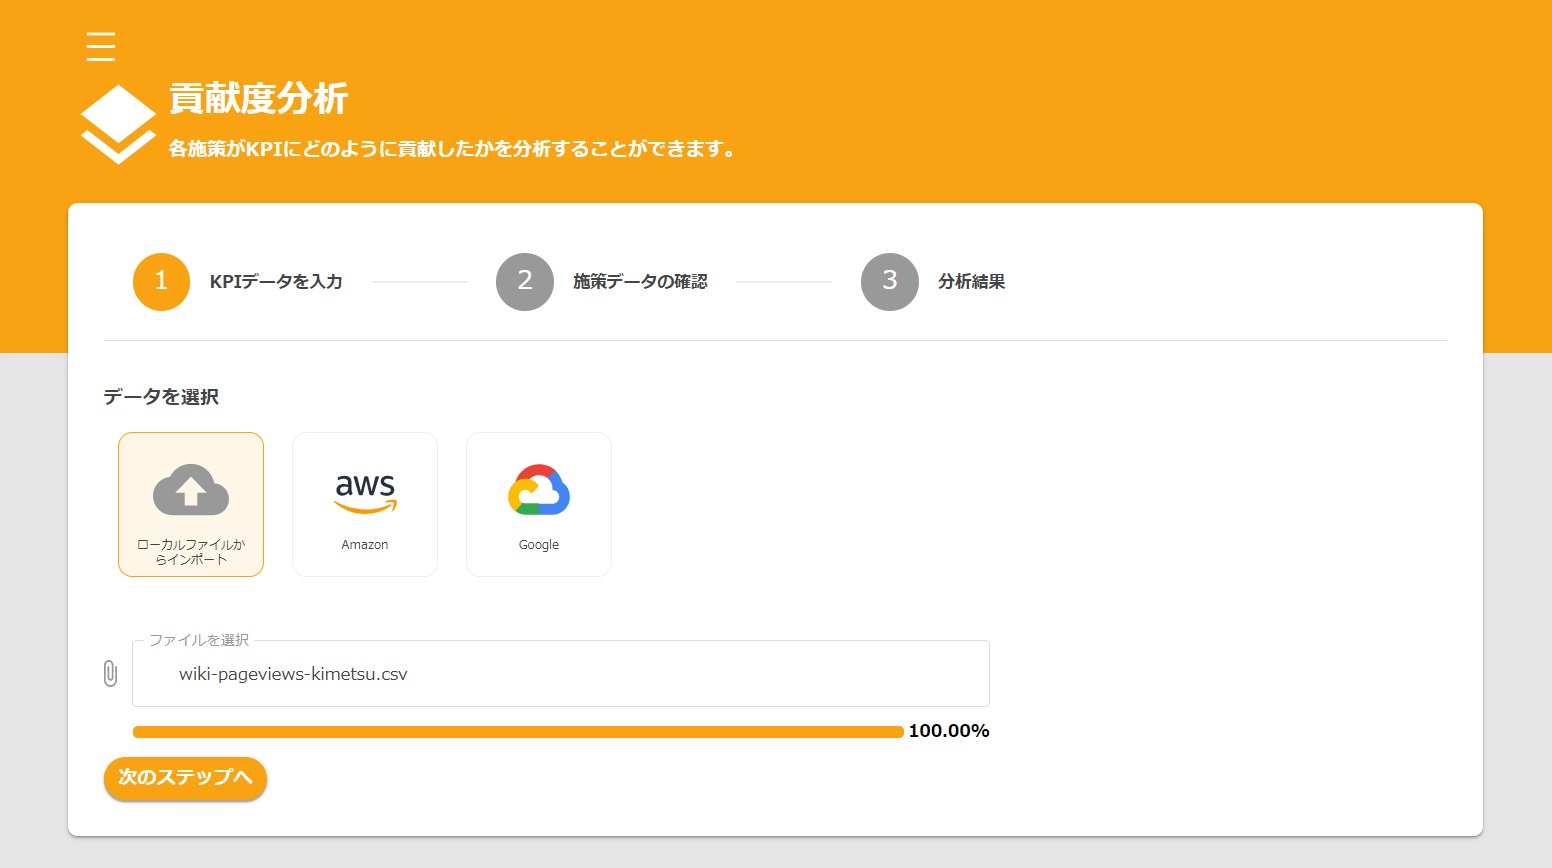Choose the AWS Amazon logo
Screen dimensions: 1552x868
[365, 493]
